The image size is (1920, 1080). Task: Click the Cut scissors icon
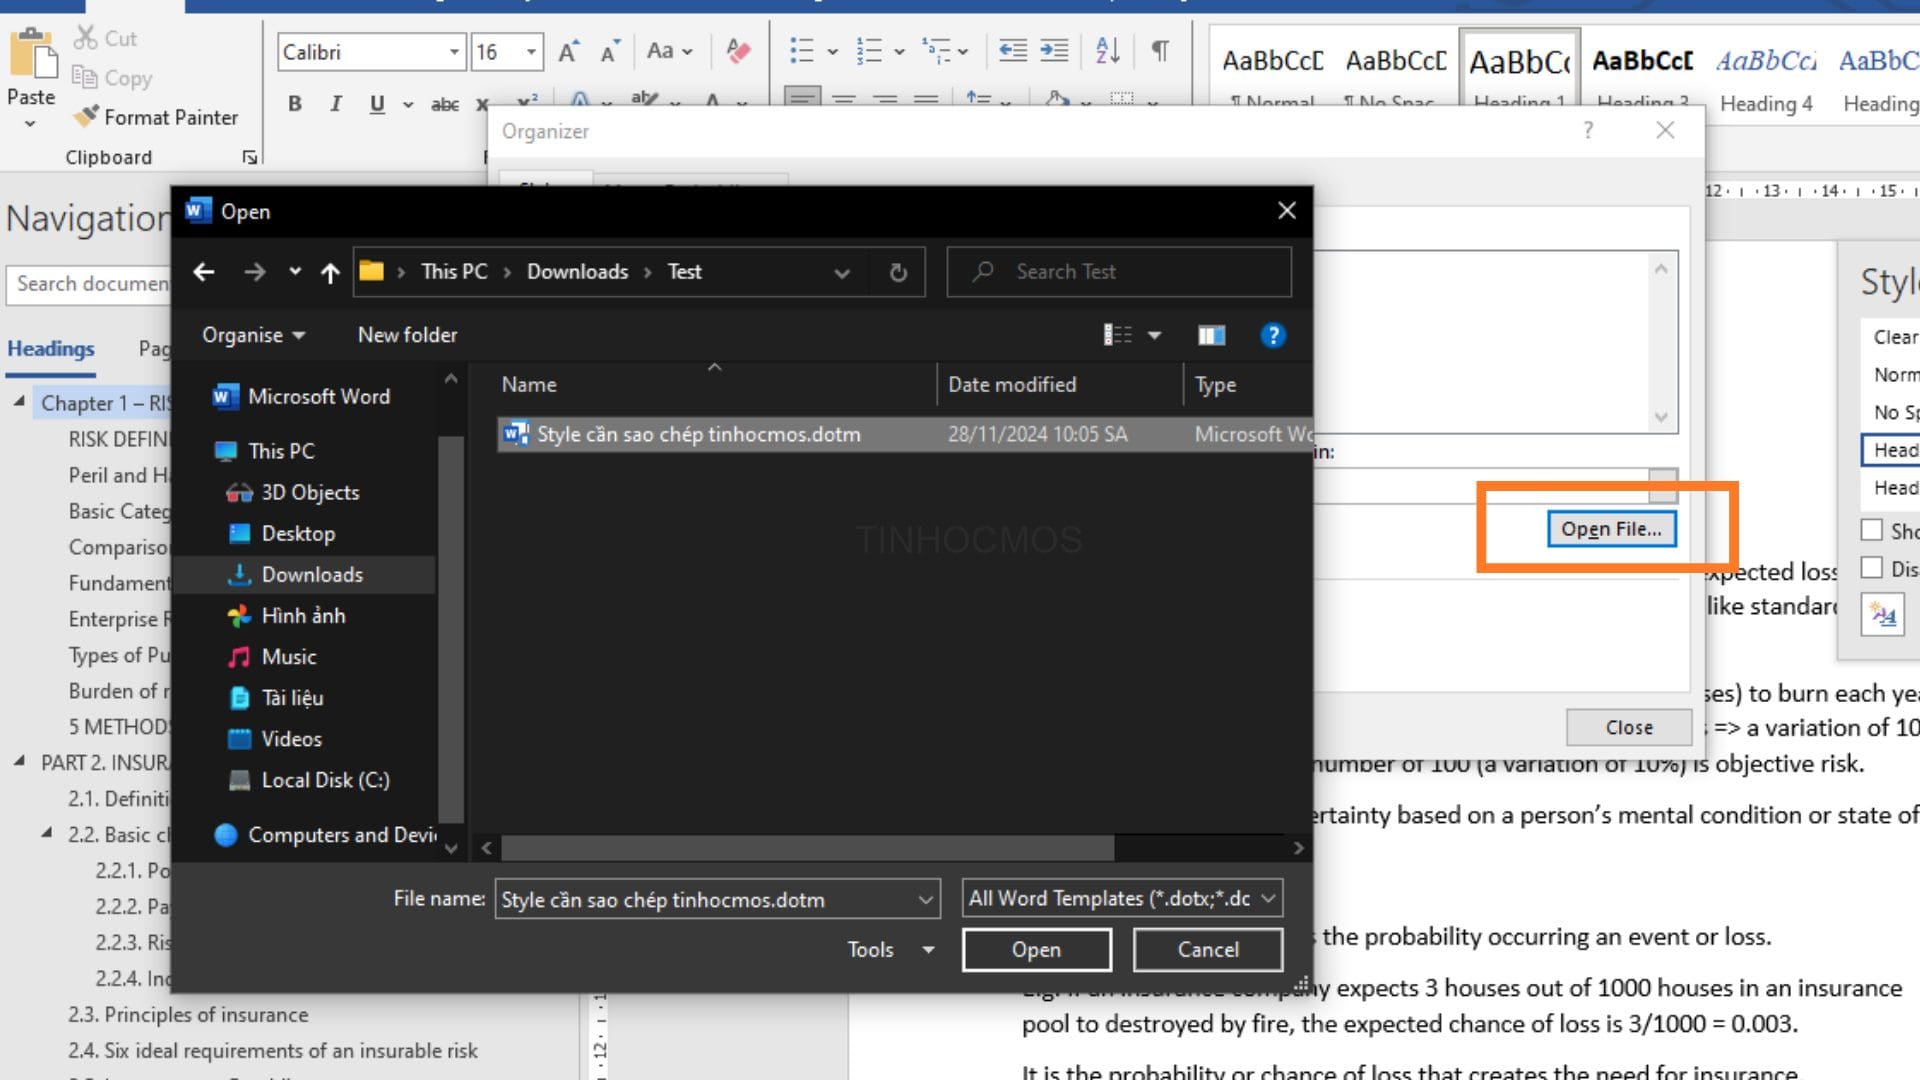coord(86,38)
